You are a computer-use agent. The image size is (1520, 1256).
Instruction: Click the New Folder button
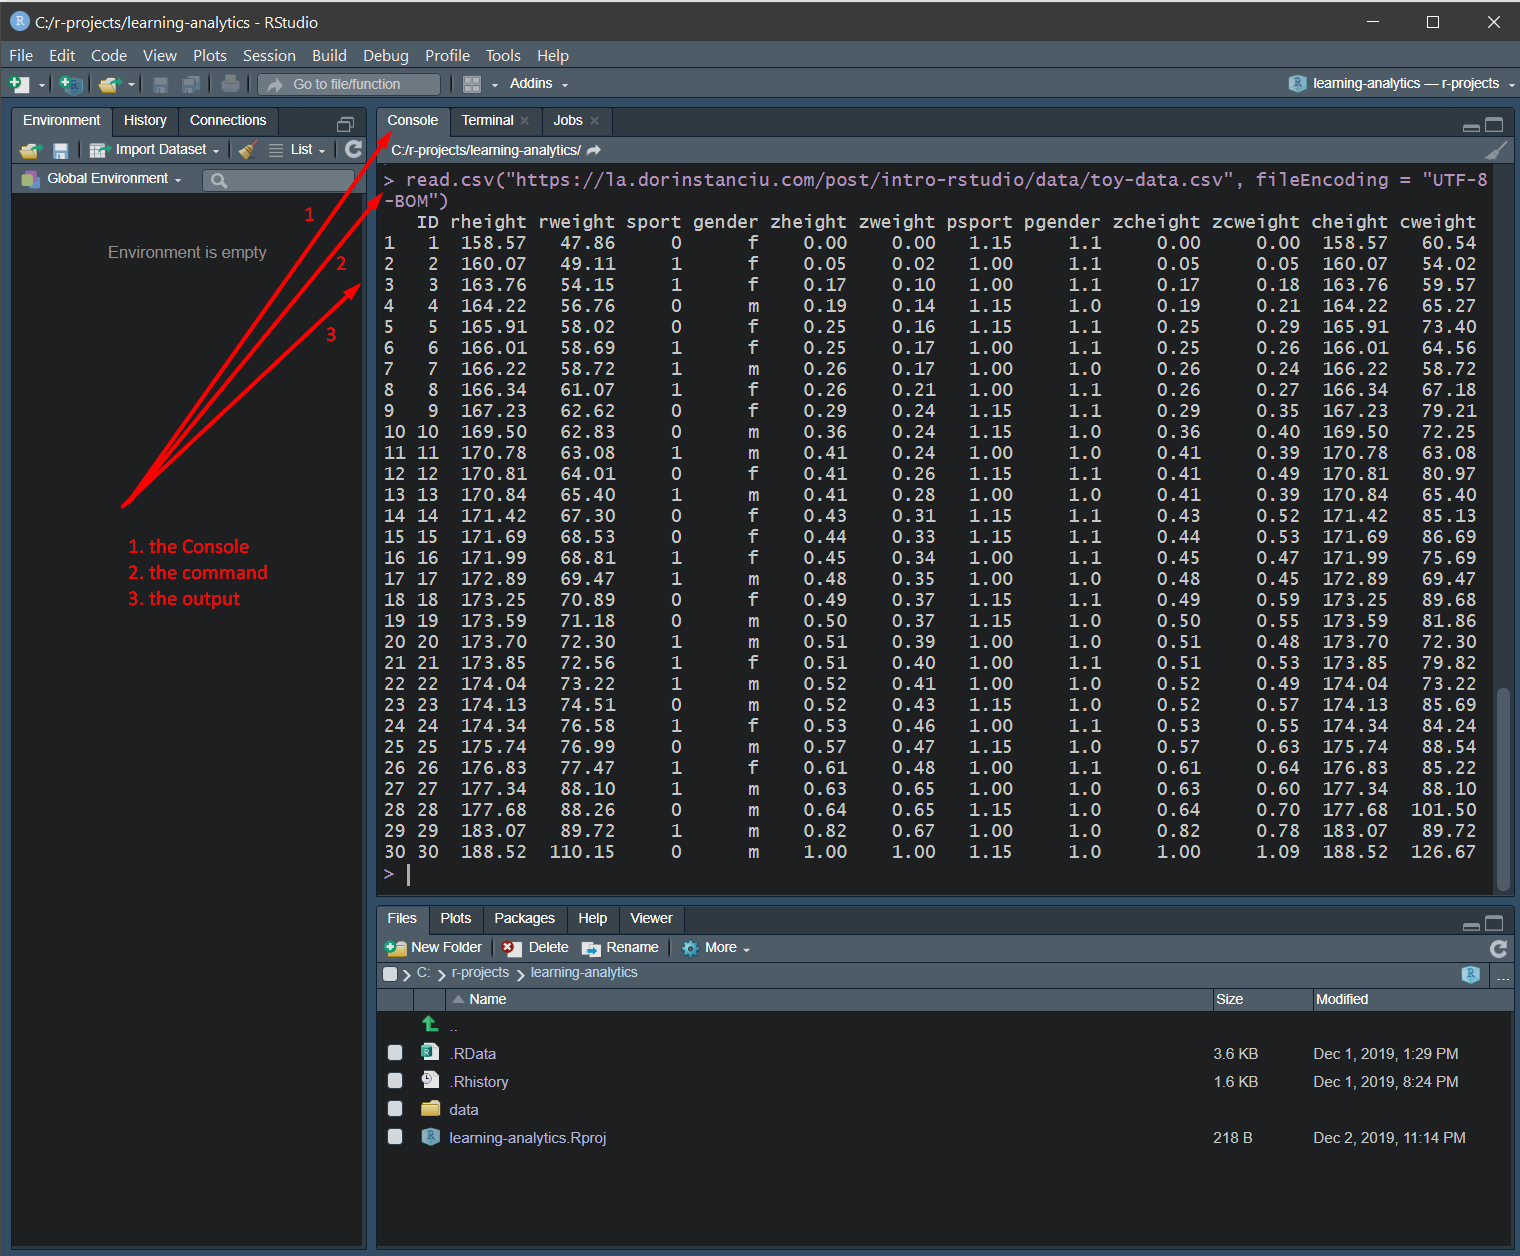click(434, 948)
